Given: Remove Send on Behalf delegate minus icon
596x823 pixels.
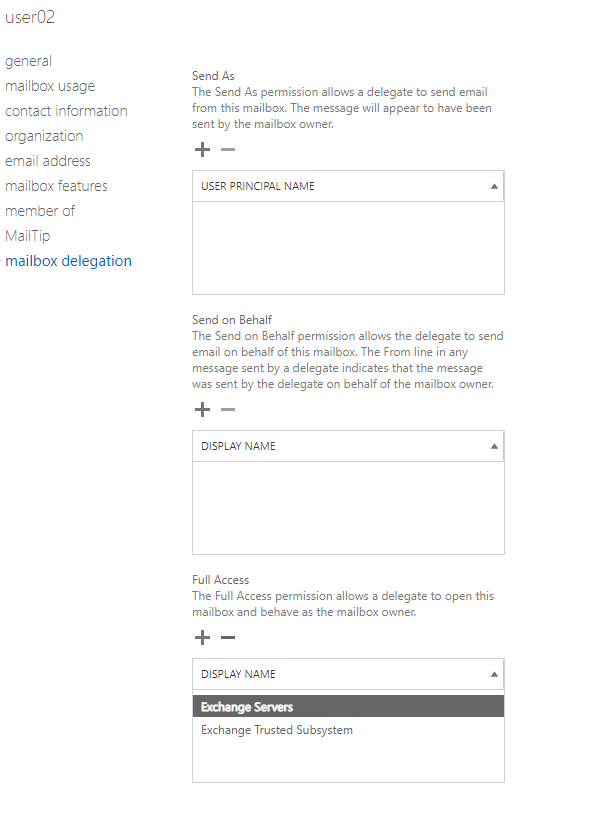Looking at the screenshot, I should point(228,409).
